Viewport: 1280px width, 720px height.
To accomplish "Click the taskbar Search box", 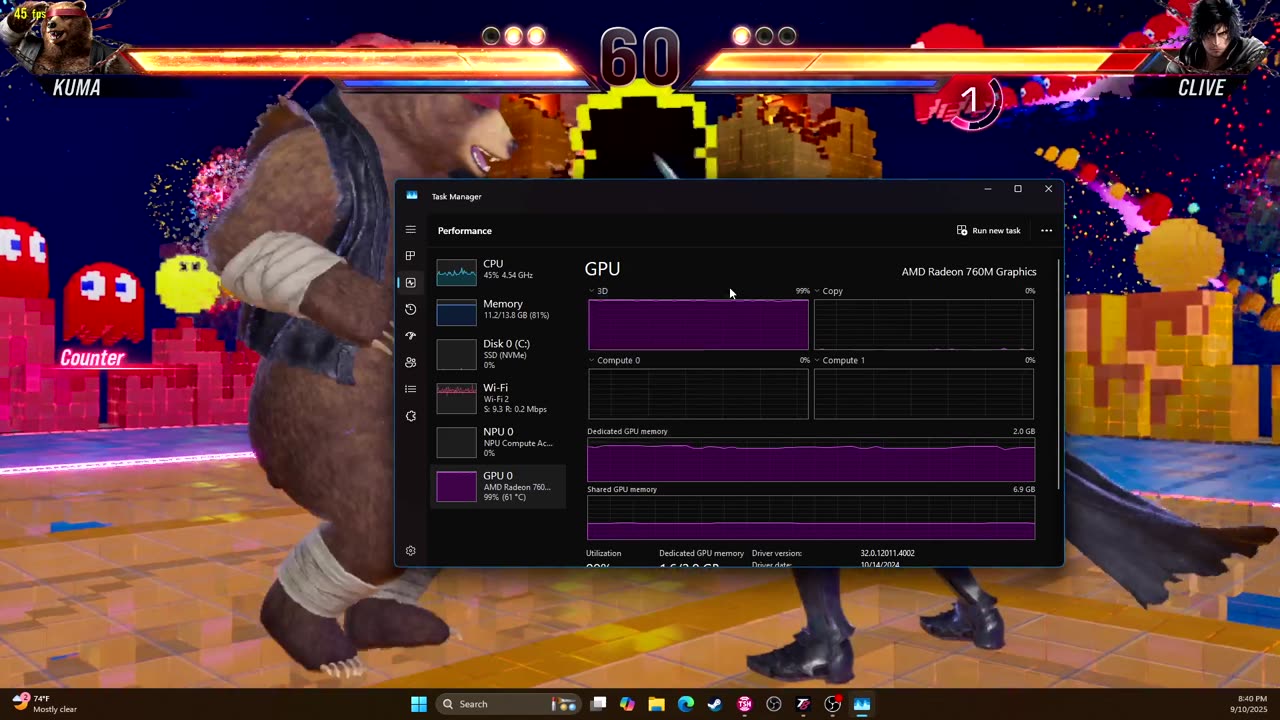I will click(508, 704).
